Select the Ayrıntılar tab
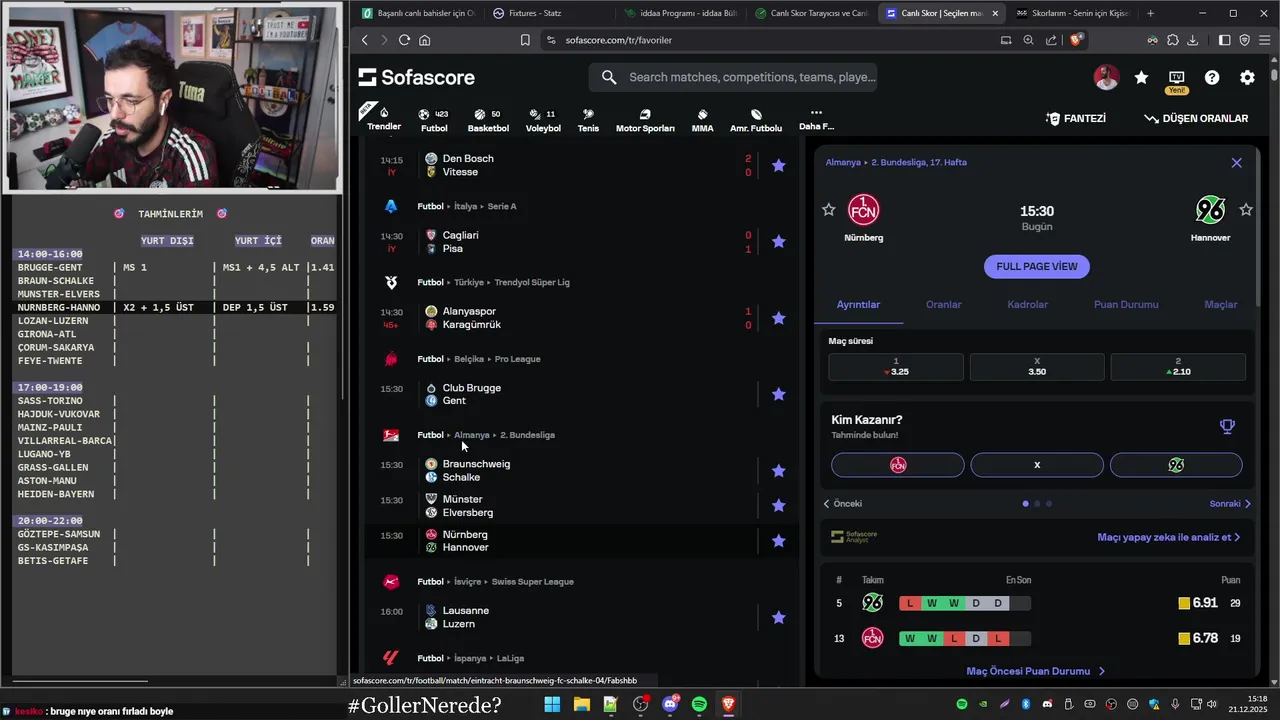This screenshot has height=720, width=1280. tap(858, 304)
